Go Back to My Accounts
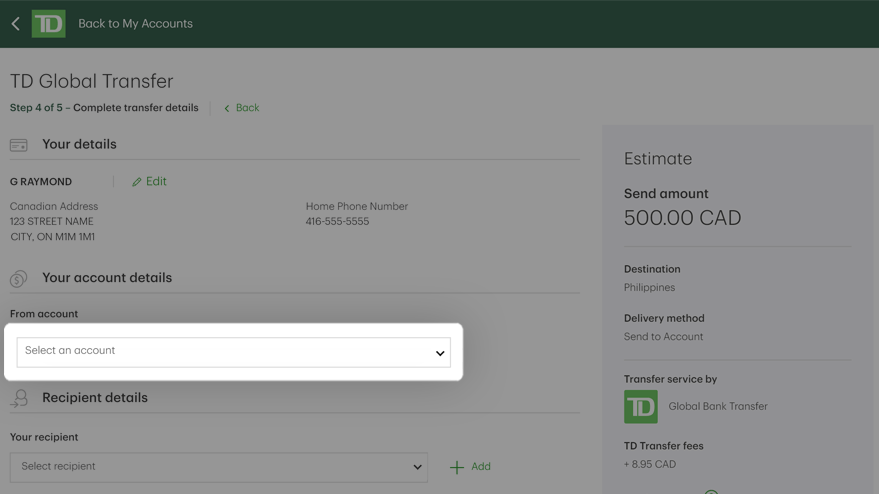Image resolution: width=879 pixels, height=494 pixels. (x=135, y=24)
